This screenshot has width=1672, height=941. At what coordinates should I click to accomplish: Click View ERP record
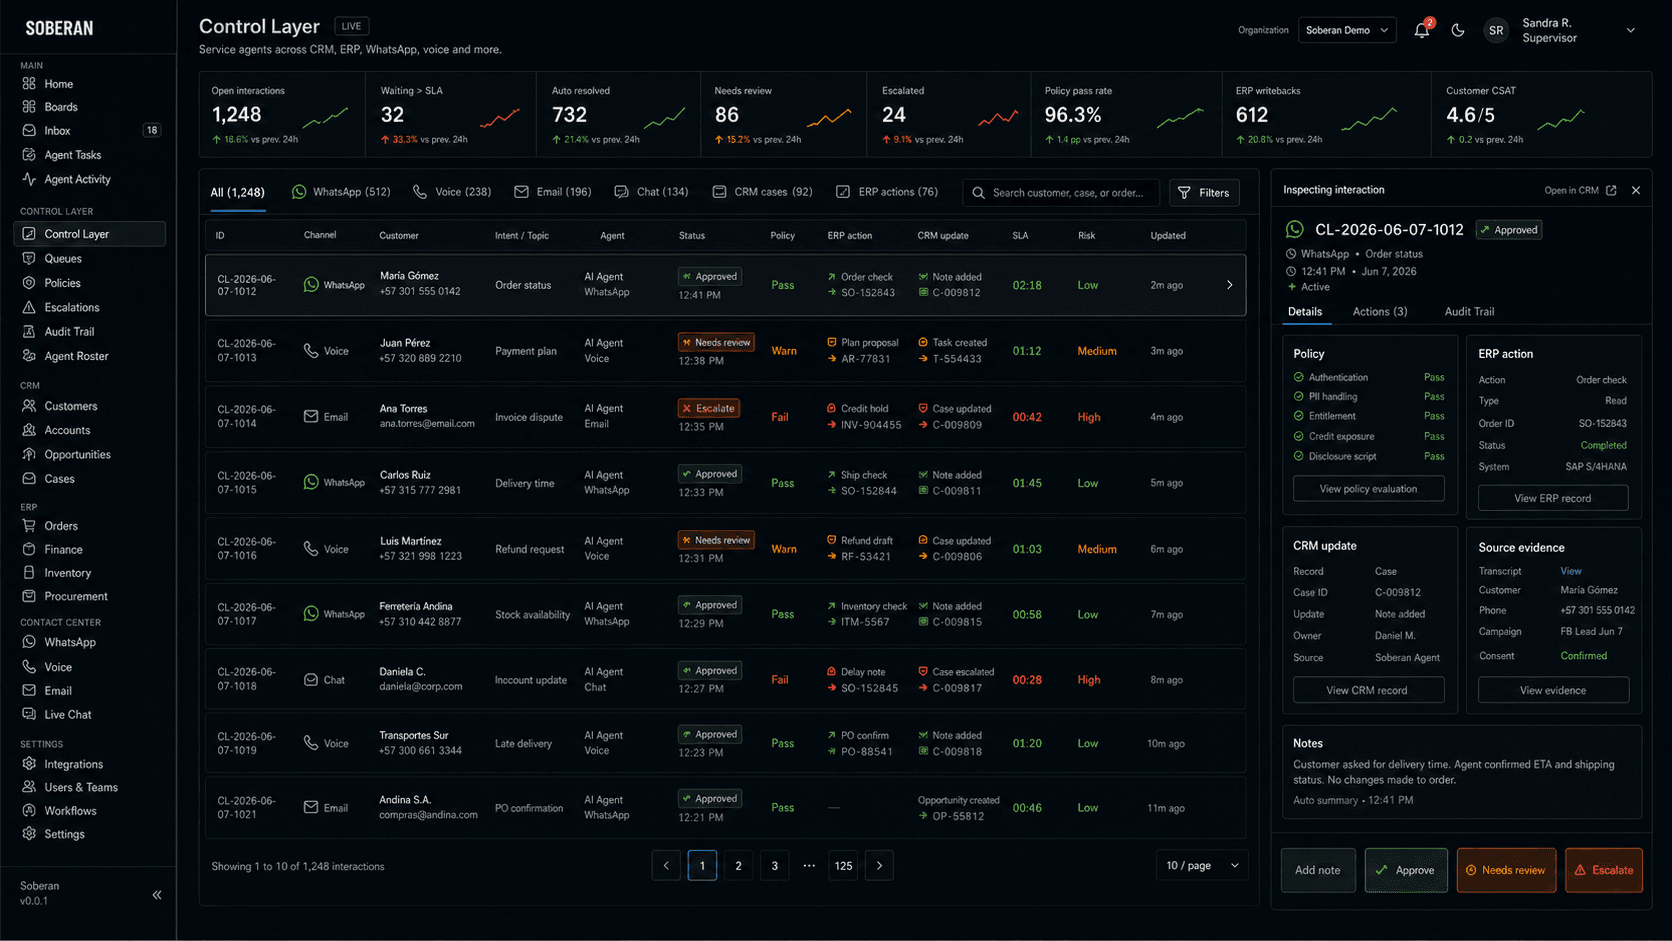pos(1552,498)
